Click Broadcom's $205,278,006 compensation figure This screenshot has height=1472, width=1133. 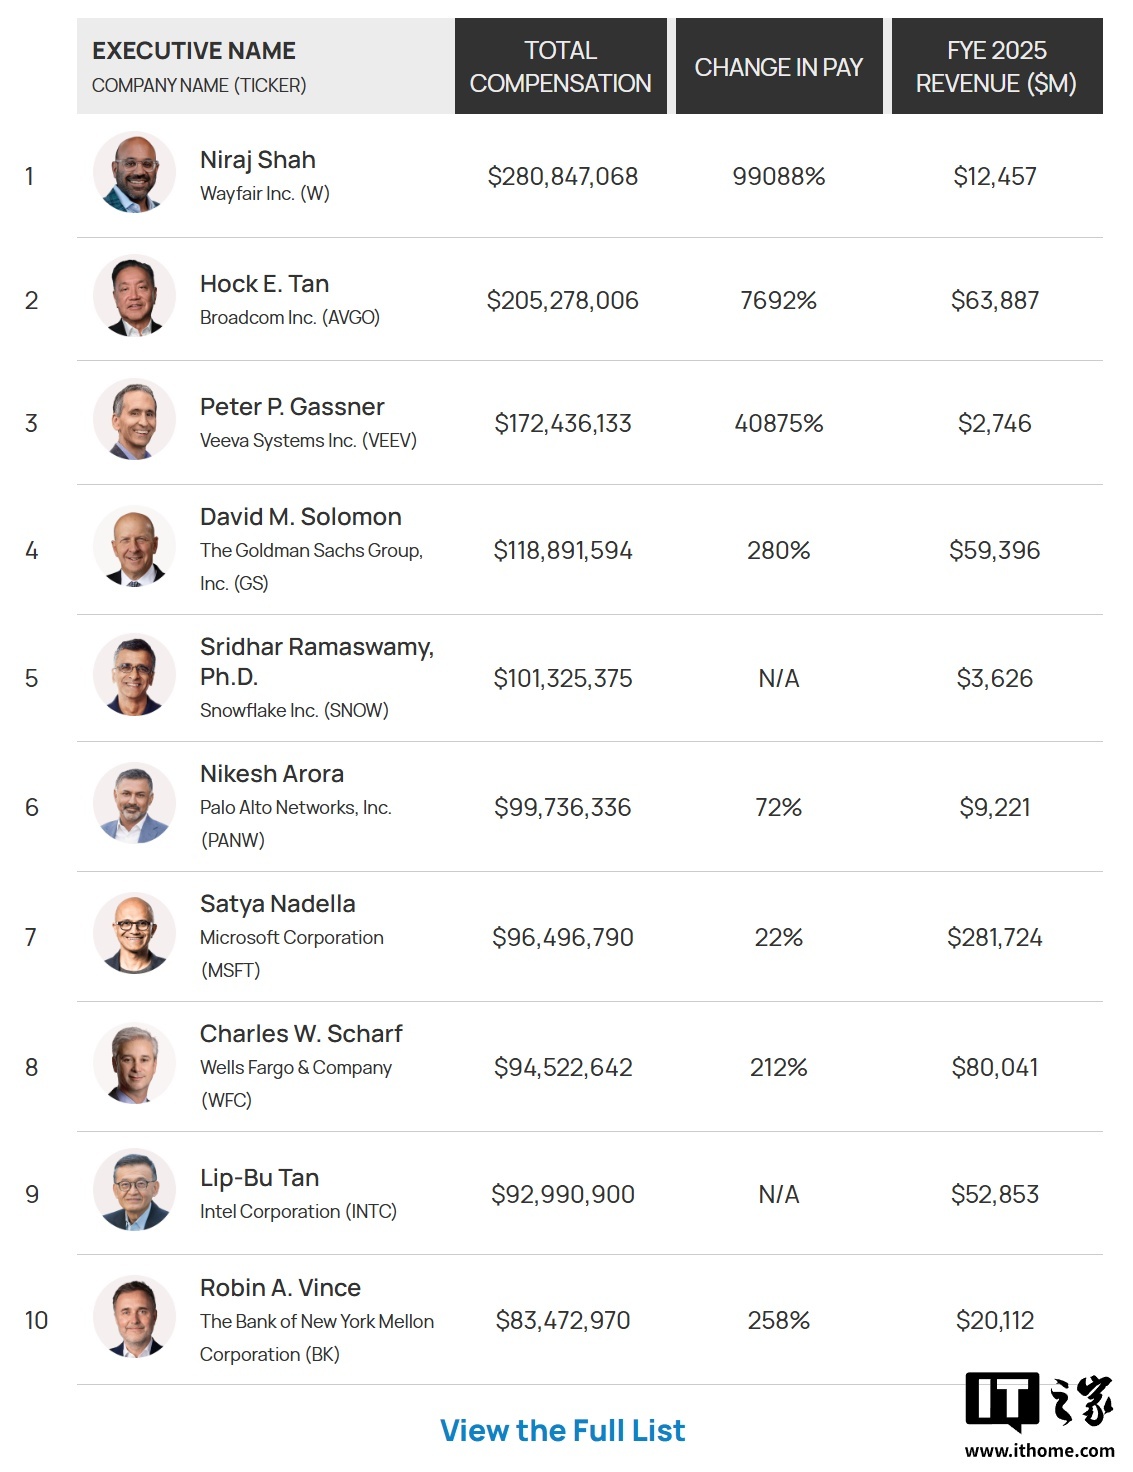click(x=562, y=300)
